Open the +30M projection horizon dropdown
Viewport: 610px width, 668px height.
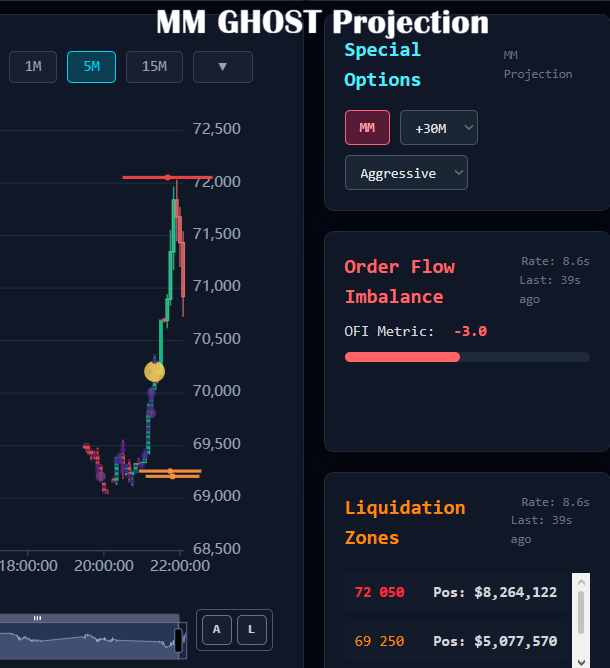coord(439,128)
